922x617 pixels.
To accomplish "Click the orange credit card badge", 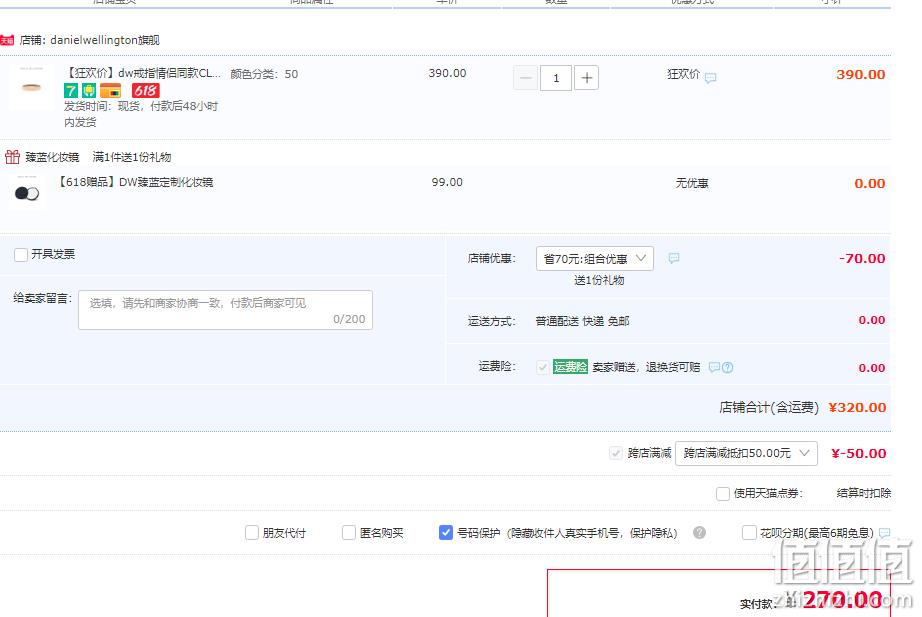I will (111, 91).
